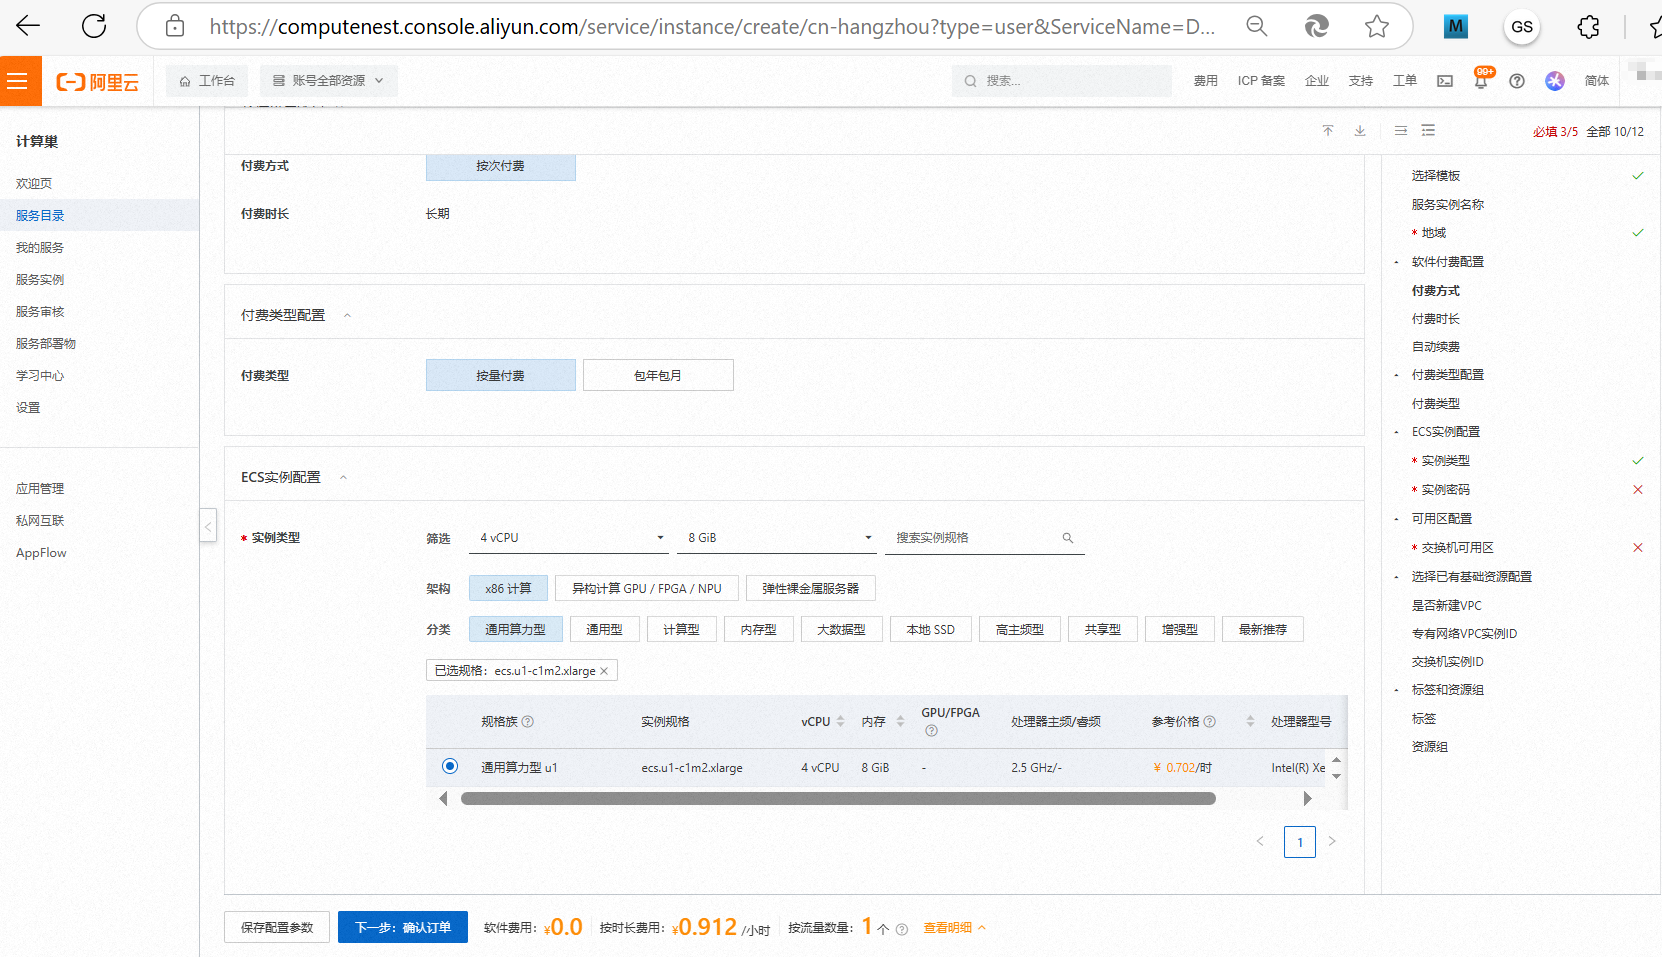The height and width of the screenshot is (957, 1662).
Task: Open the browser extensions puzzle icon
Action: tap(1588, 27)
